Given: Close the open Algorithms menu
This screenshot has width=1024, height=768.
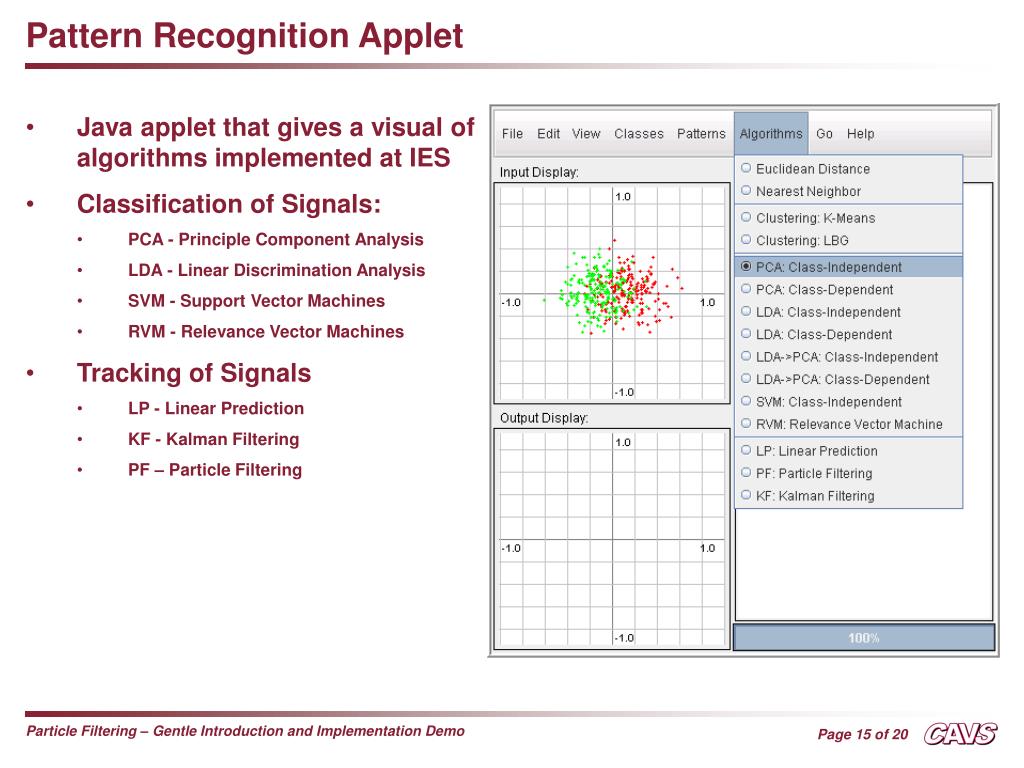Looking at the screenshot, I should tap(771, 134).
